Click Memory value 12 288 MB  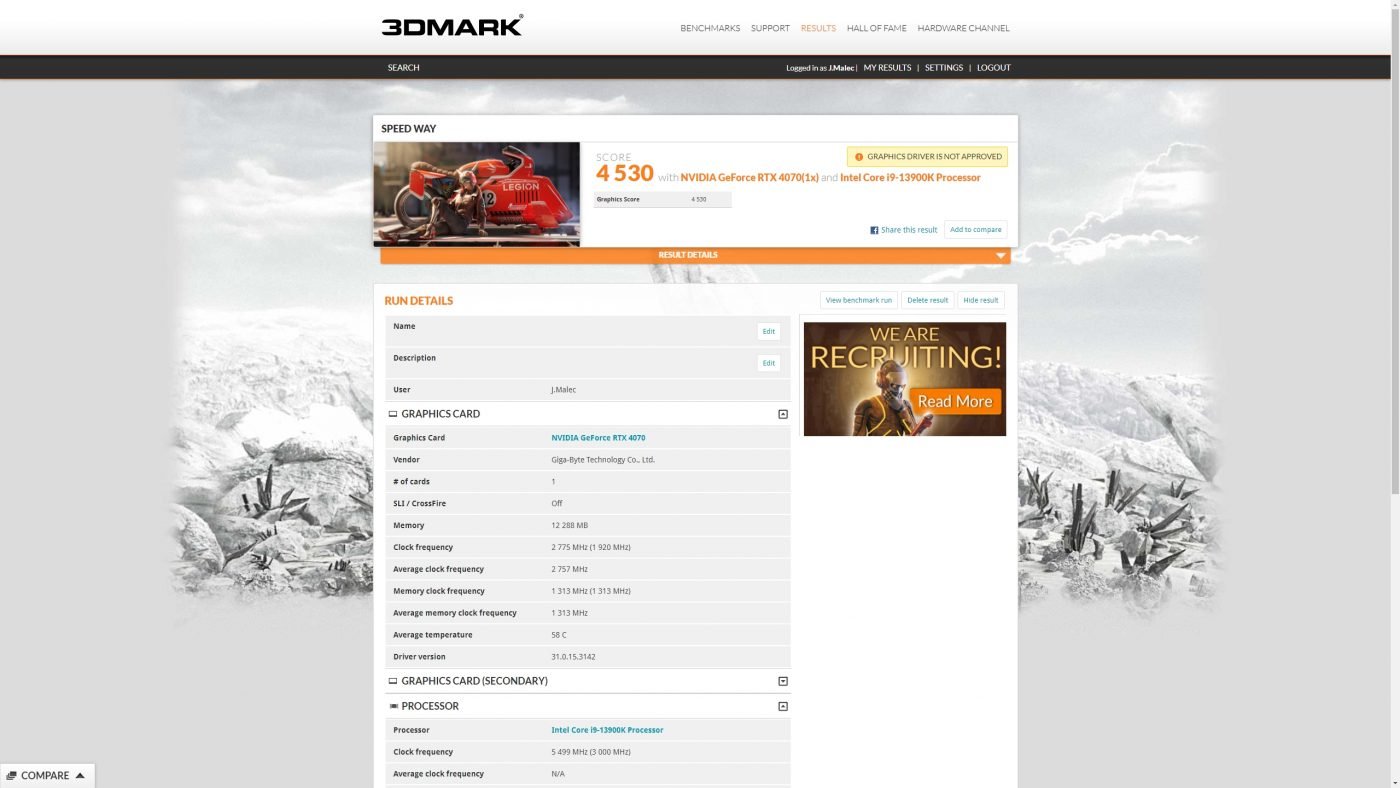[x=570, y=526]
